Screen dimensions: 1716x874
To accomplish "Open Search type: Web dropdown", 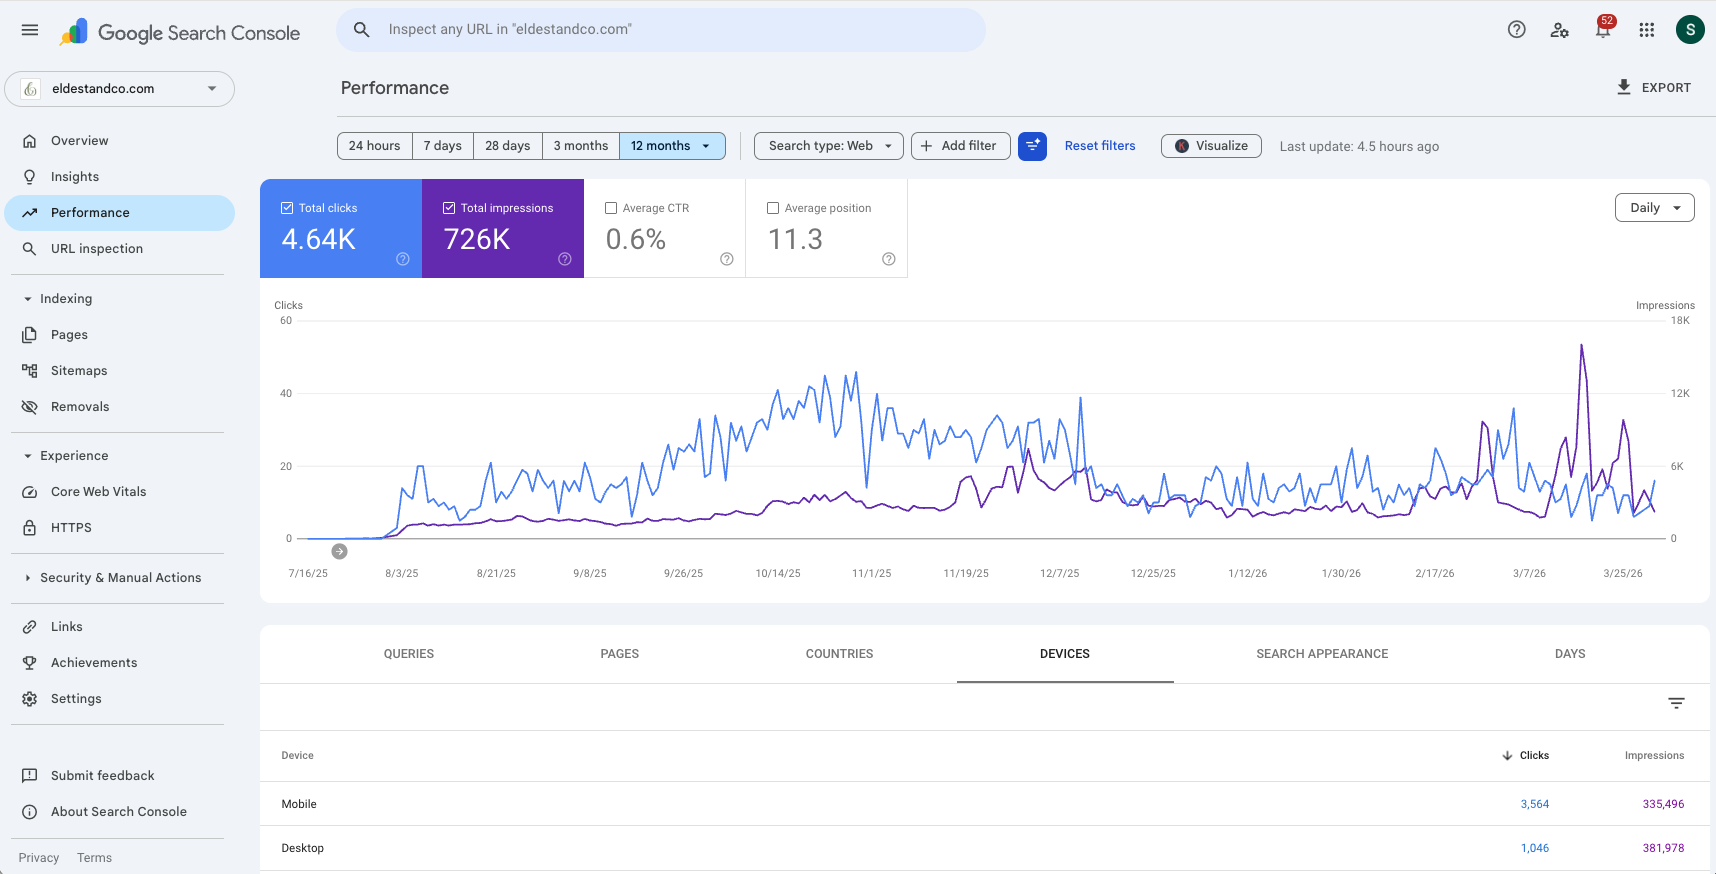I will coord(829,146).
